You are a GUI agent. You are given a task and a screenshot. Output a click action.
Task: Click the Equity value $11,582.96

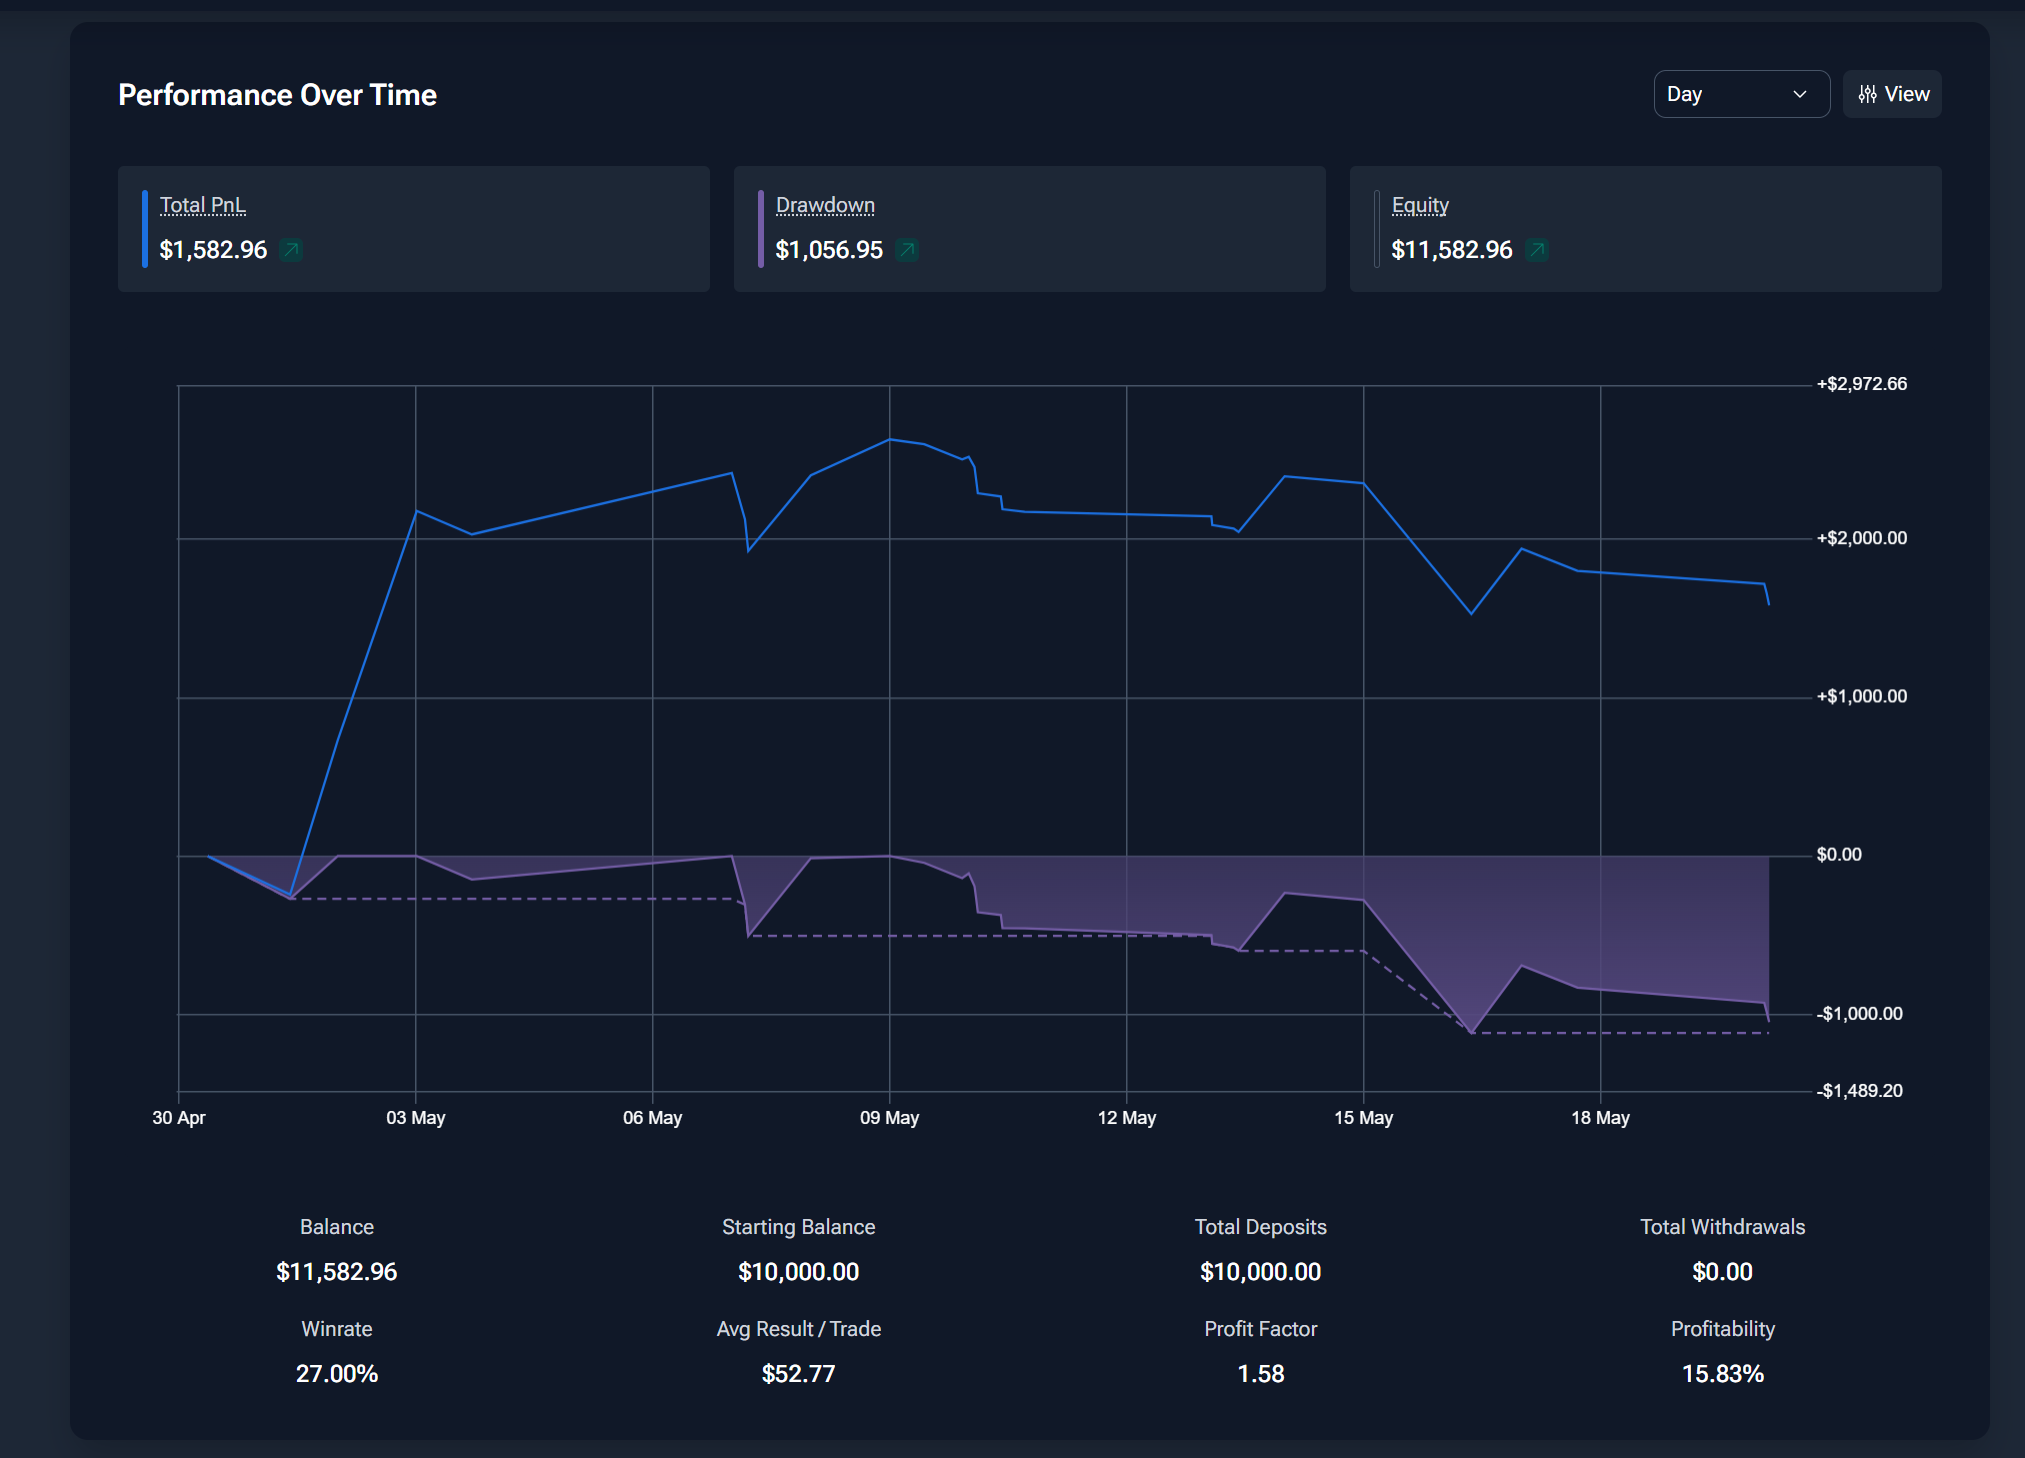click(1452, 250)
